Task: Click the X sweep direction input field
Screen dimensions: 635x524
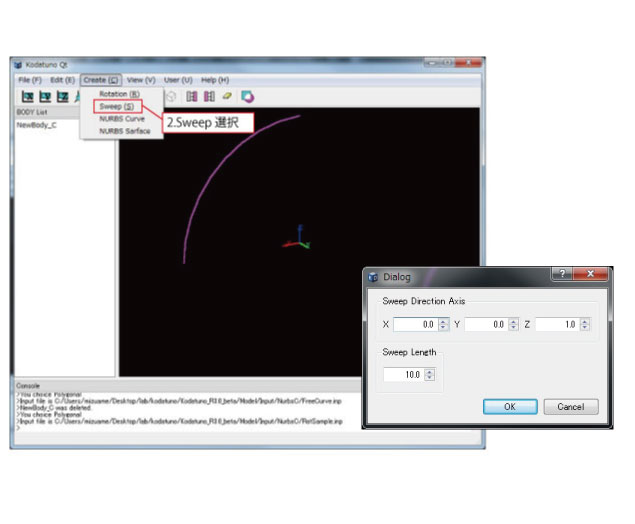Action: click(416, 324)
